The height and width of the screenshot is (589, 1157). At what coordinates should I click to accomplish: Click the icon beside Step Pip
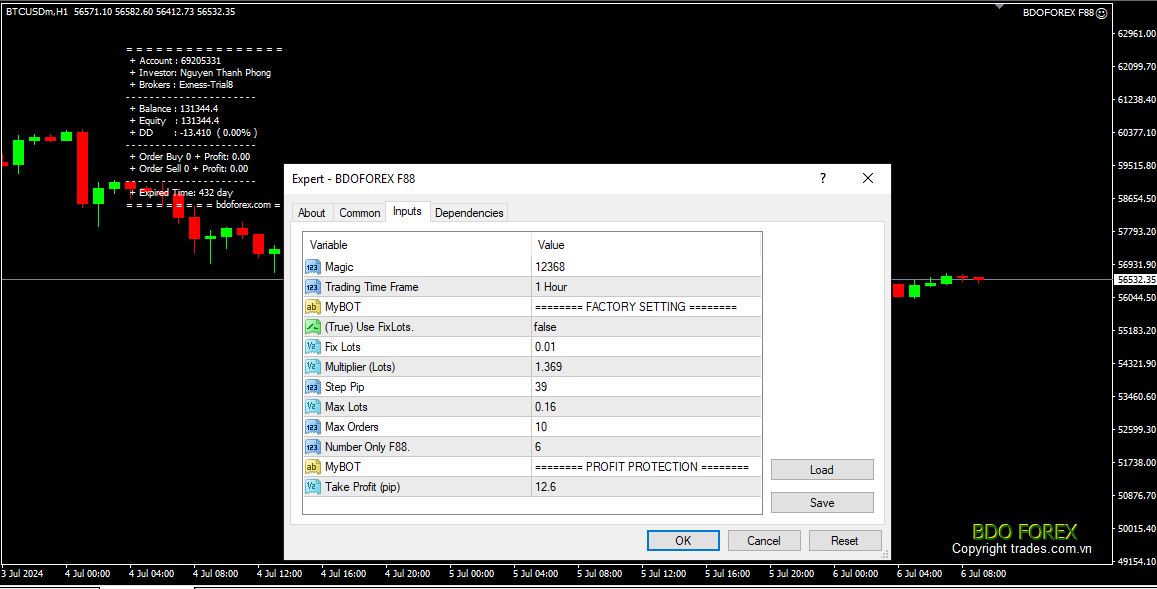click(x=313, y=387)
